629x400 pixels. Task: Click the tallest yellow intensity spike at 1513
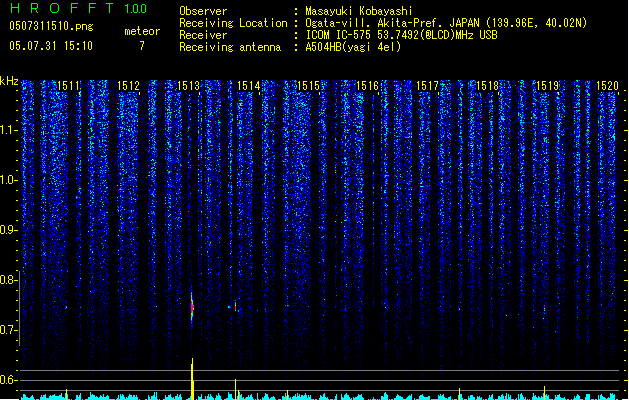click(x=193, y=379)
